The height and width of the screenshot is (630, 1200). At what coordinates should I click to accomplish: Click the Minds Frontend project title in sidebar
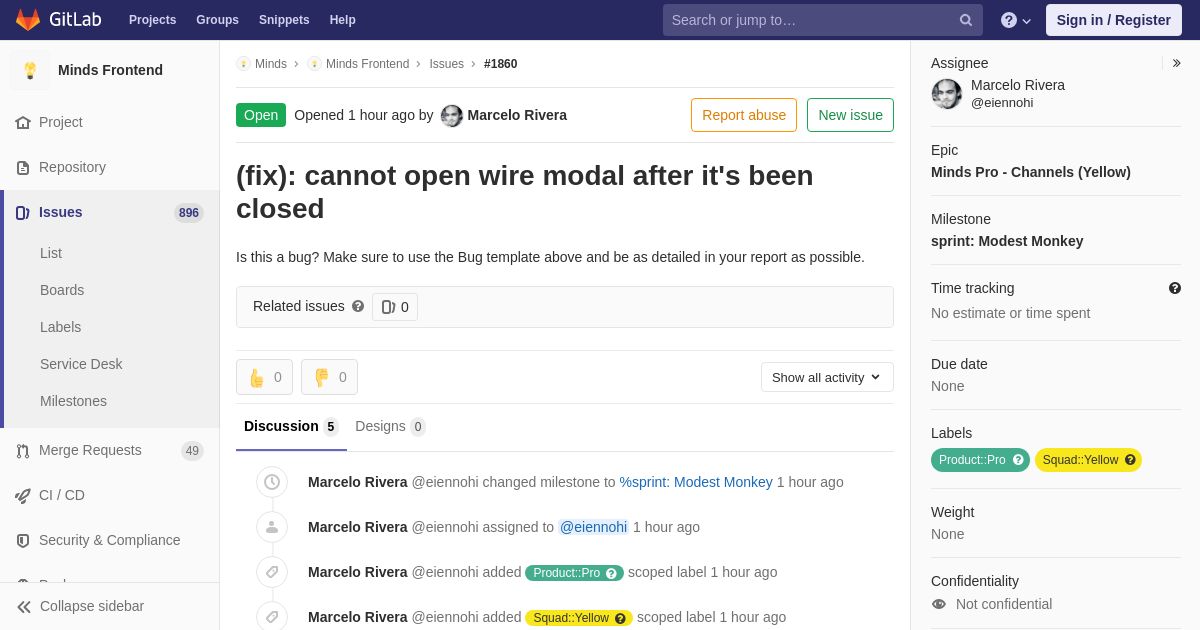tap(110, 70)
